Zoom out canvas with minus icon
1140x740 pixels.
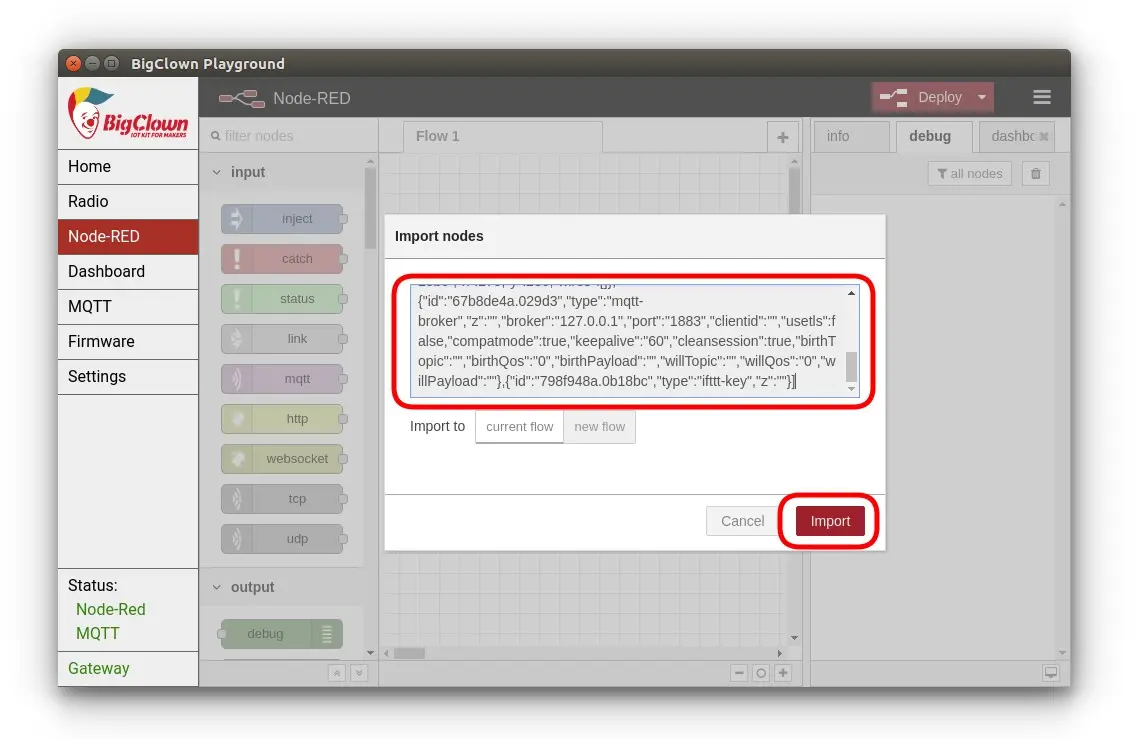click(739, 673)
